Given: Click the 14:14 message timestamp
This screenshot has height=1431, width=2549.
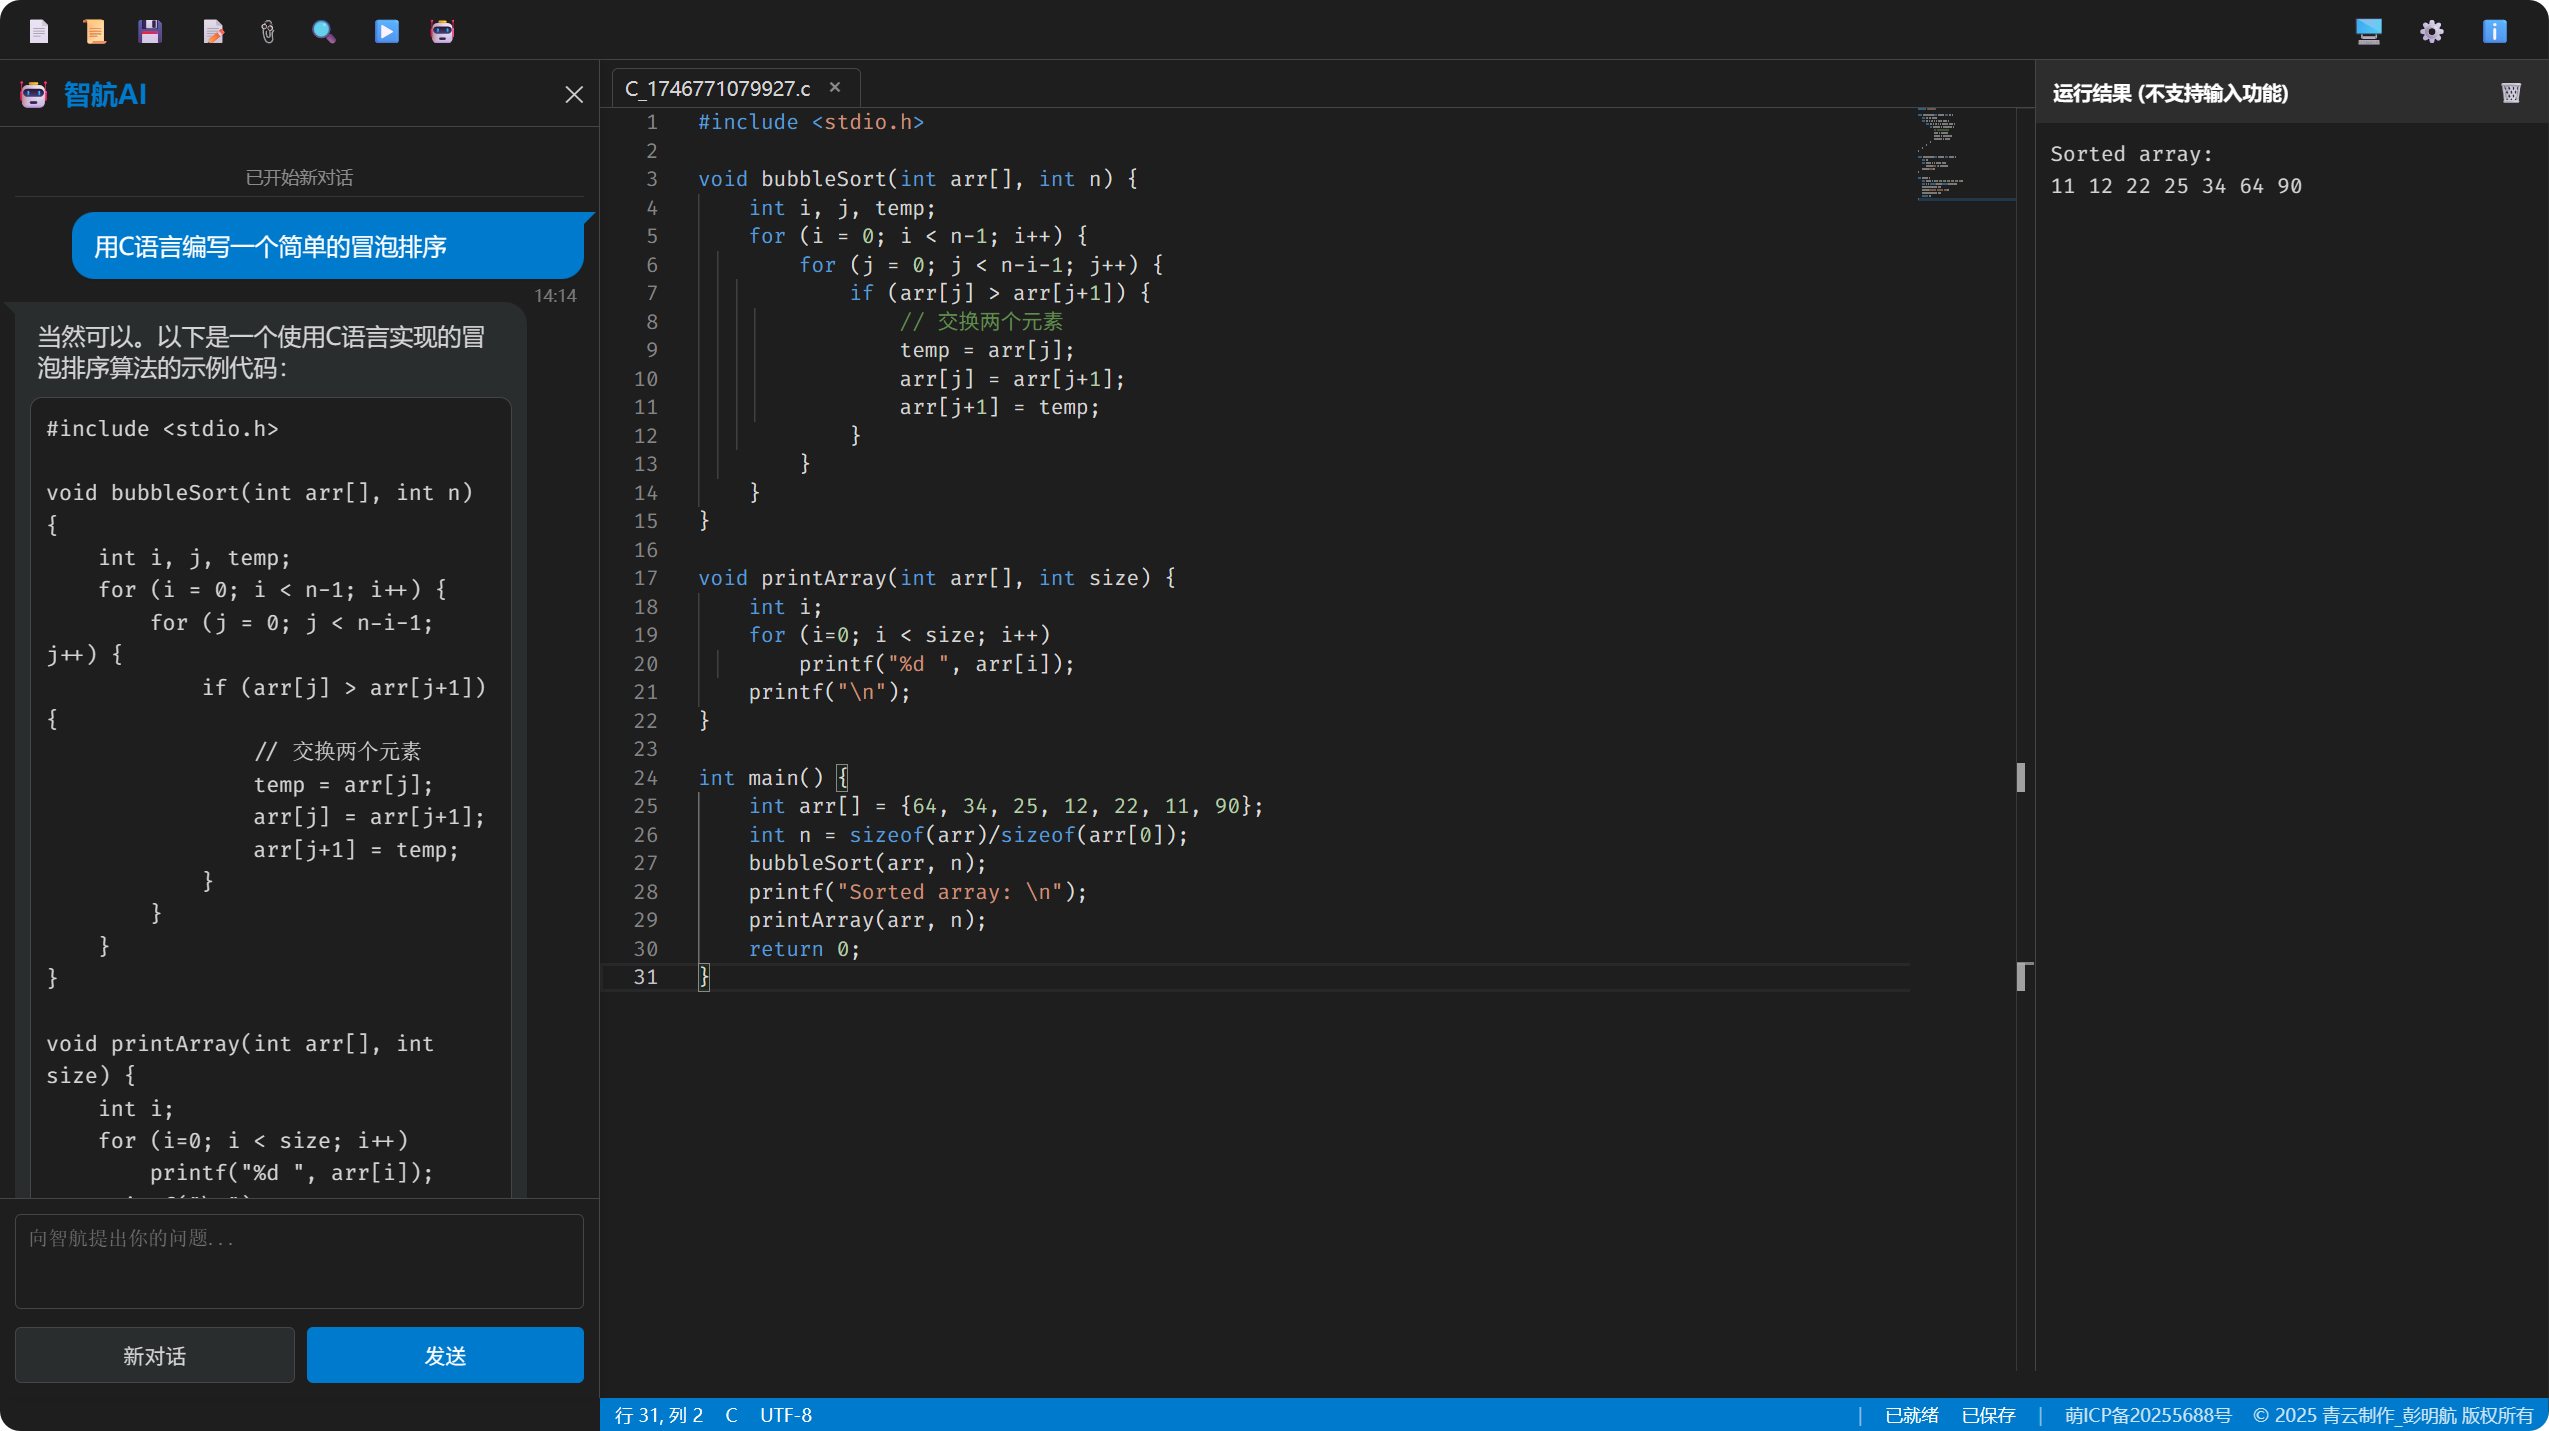Looking at the screenshot, I should click(555, 295).
